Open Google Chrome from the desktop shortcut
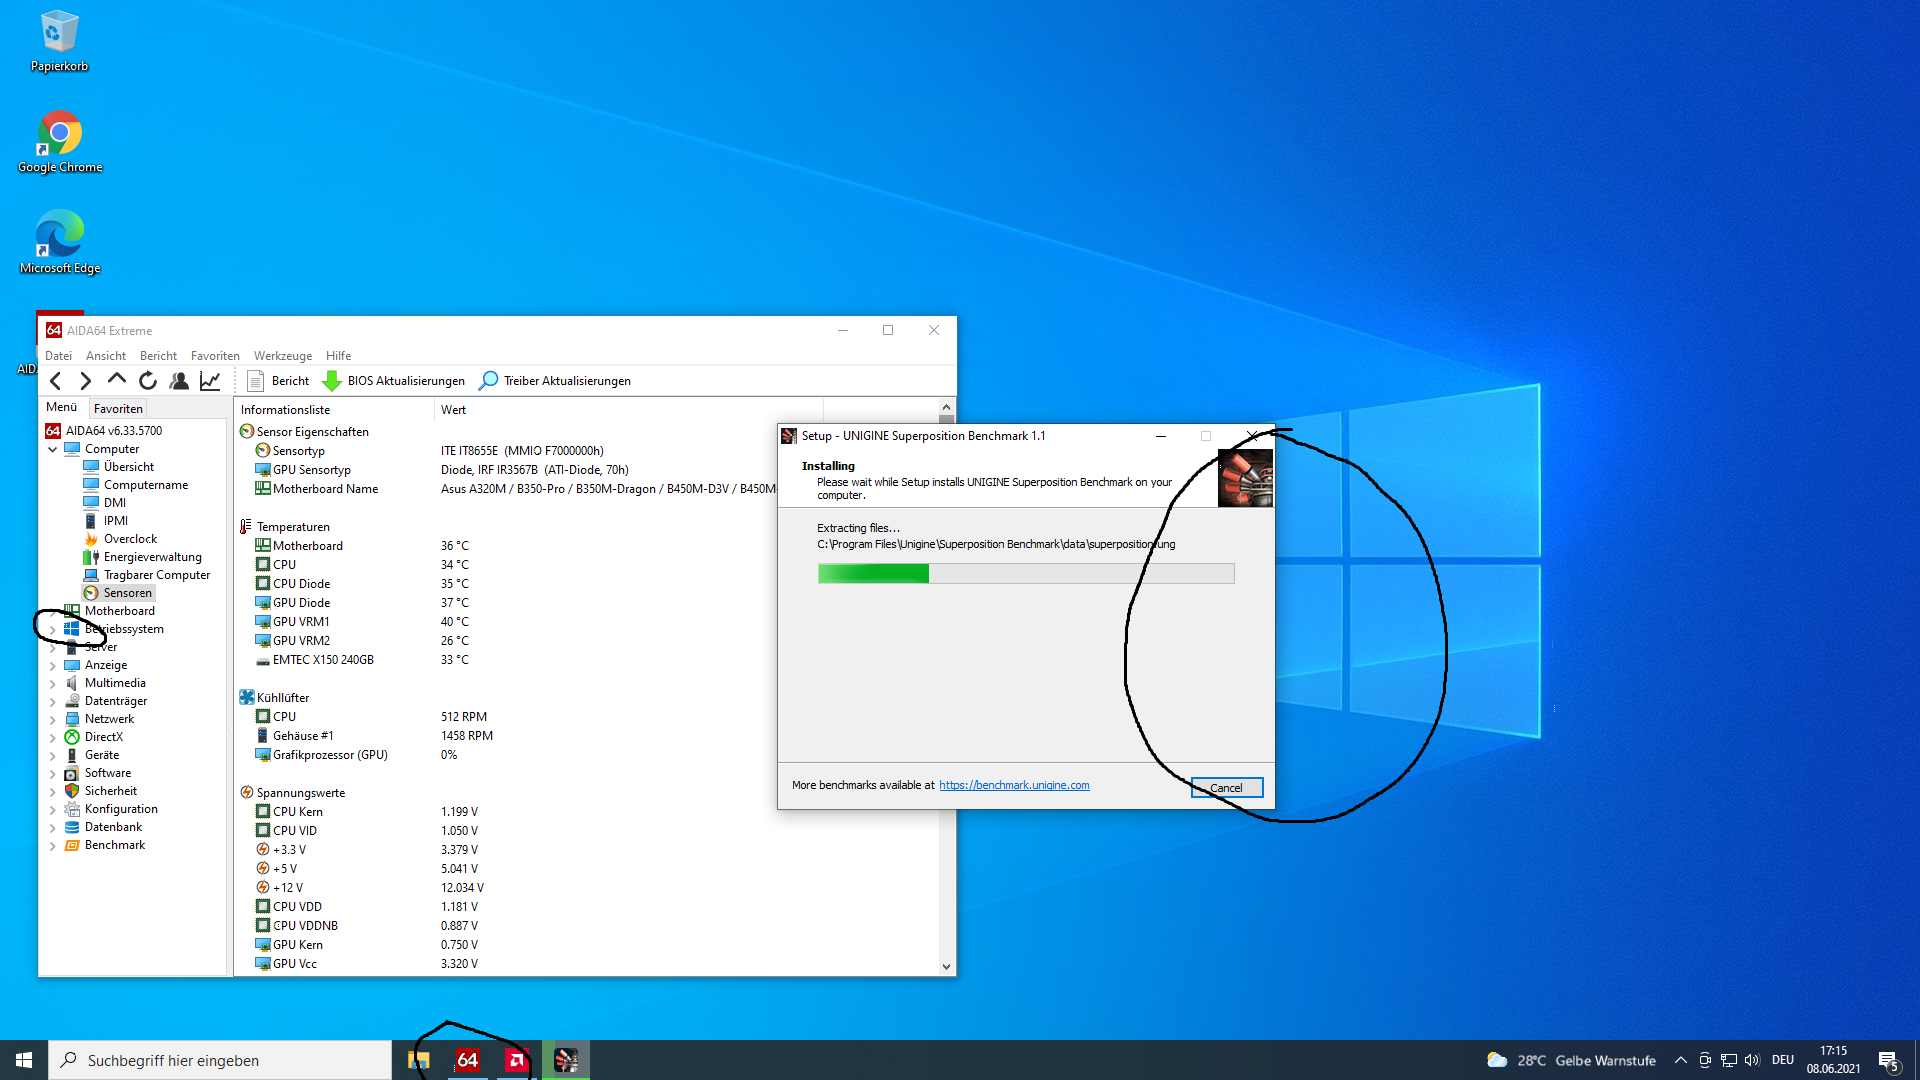Screen dimensions: 1920x1080 [60, 140]
